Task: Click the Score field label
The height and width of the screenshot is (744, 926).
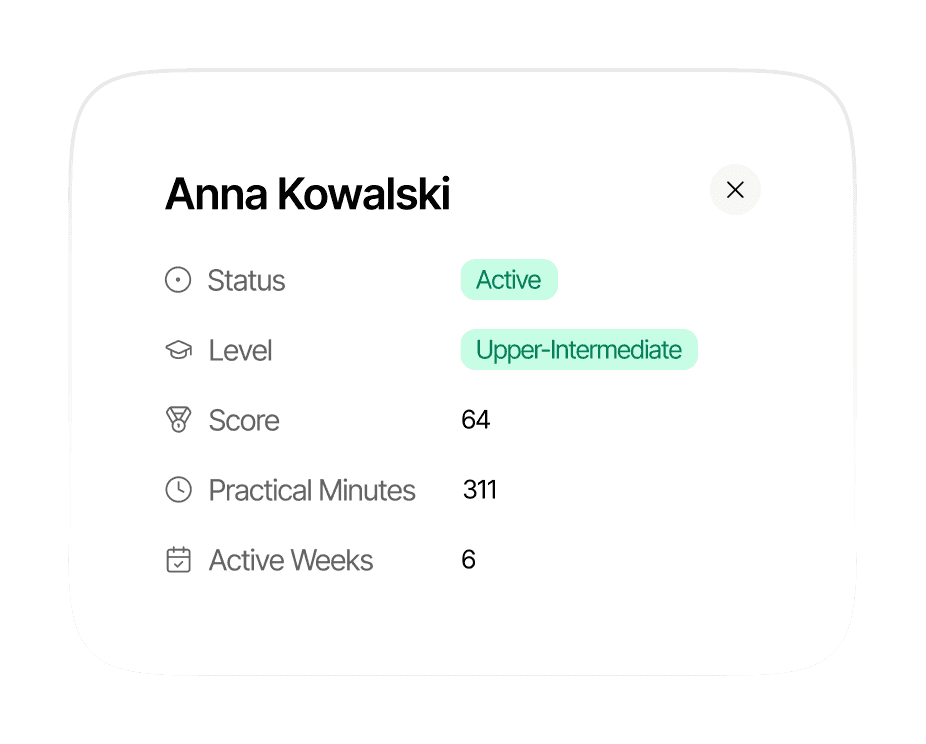Action: pos(244,420)
